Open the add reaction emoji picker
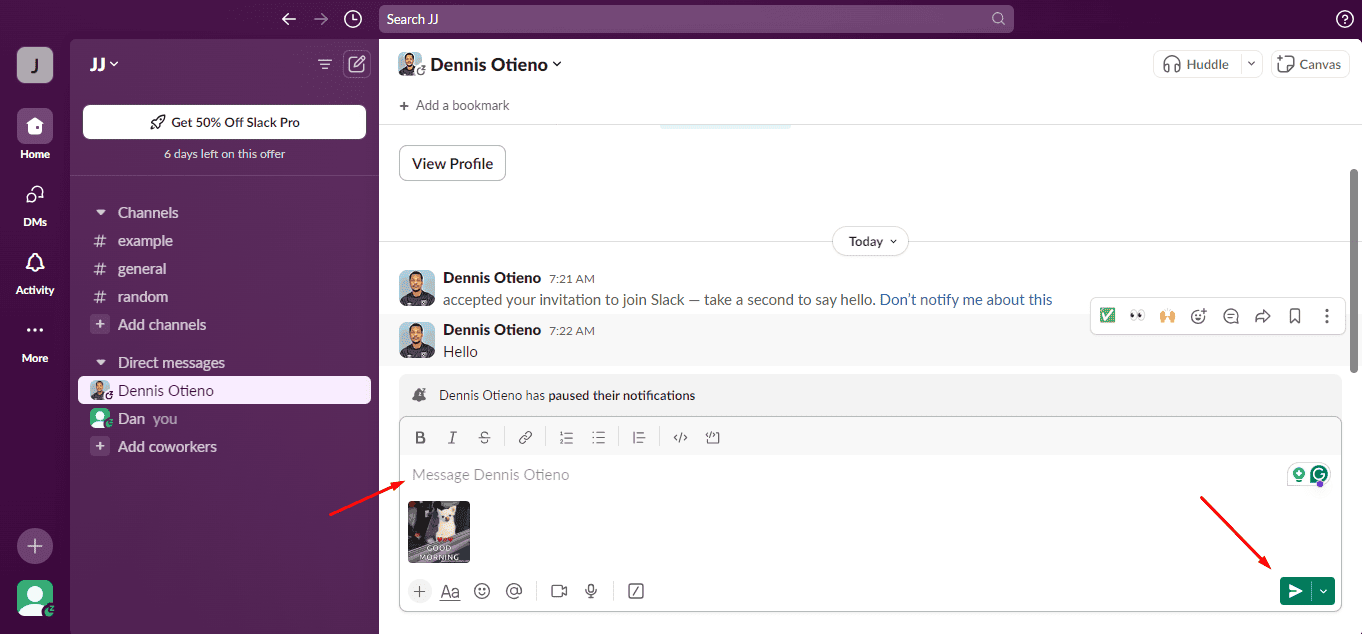Screen dimensions: 1362x634 [1198, 316]
